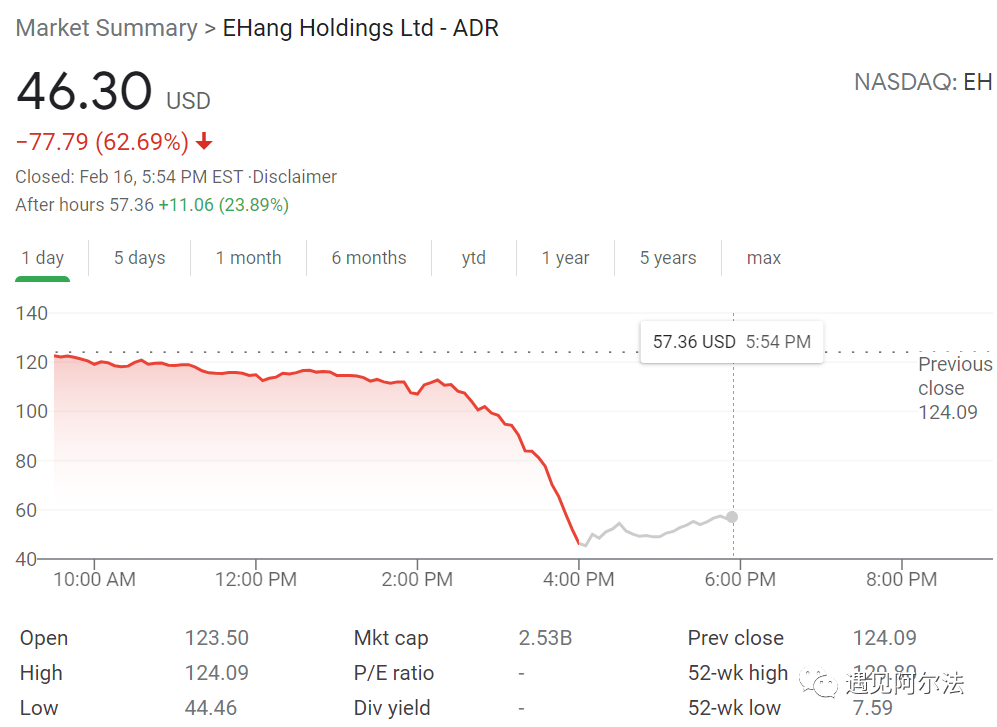Click the P/E ratio label
Screen dimensions: 997x727
394,673
